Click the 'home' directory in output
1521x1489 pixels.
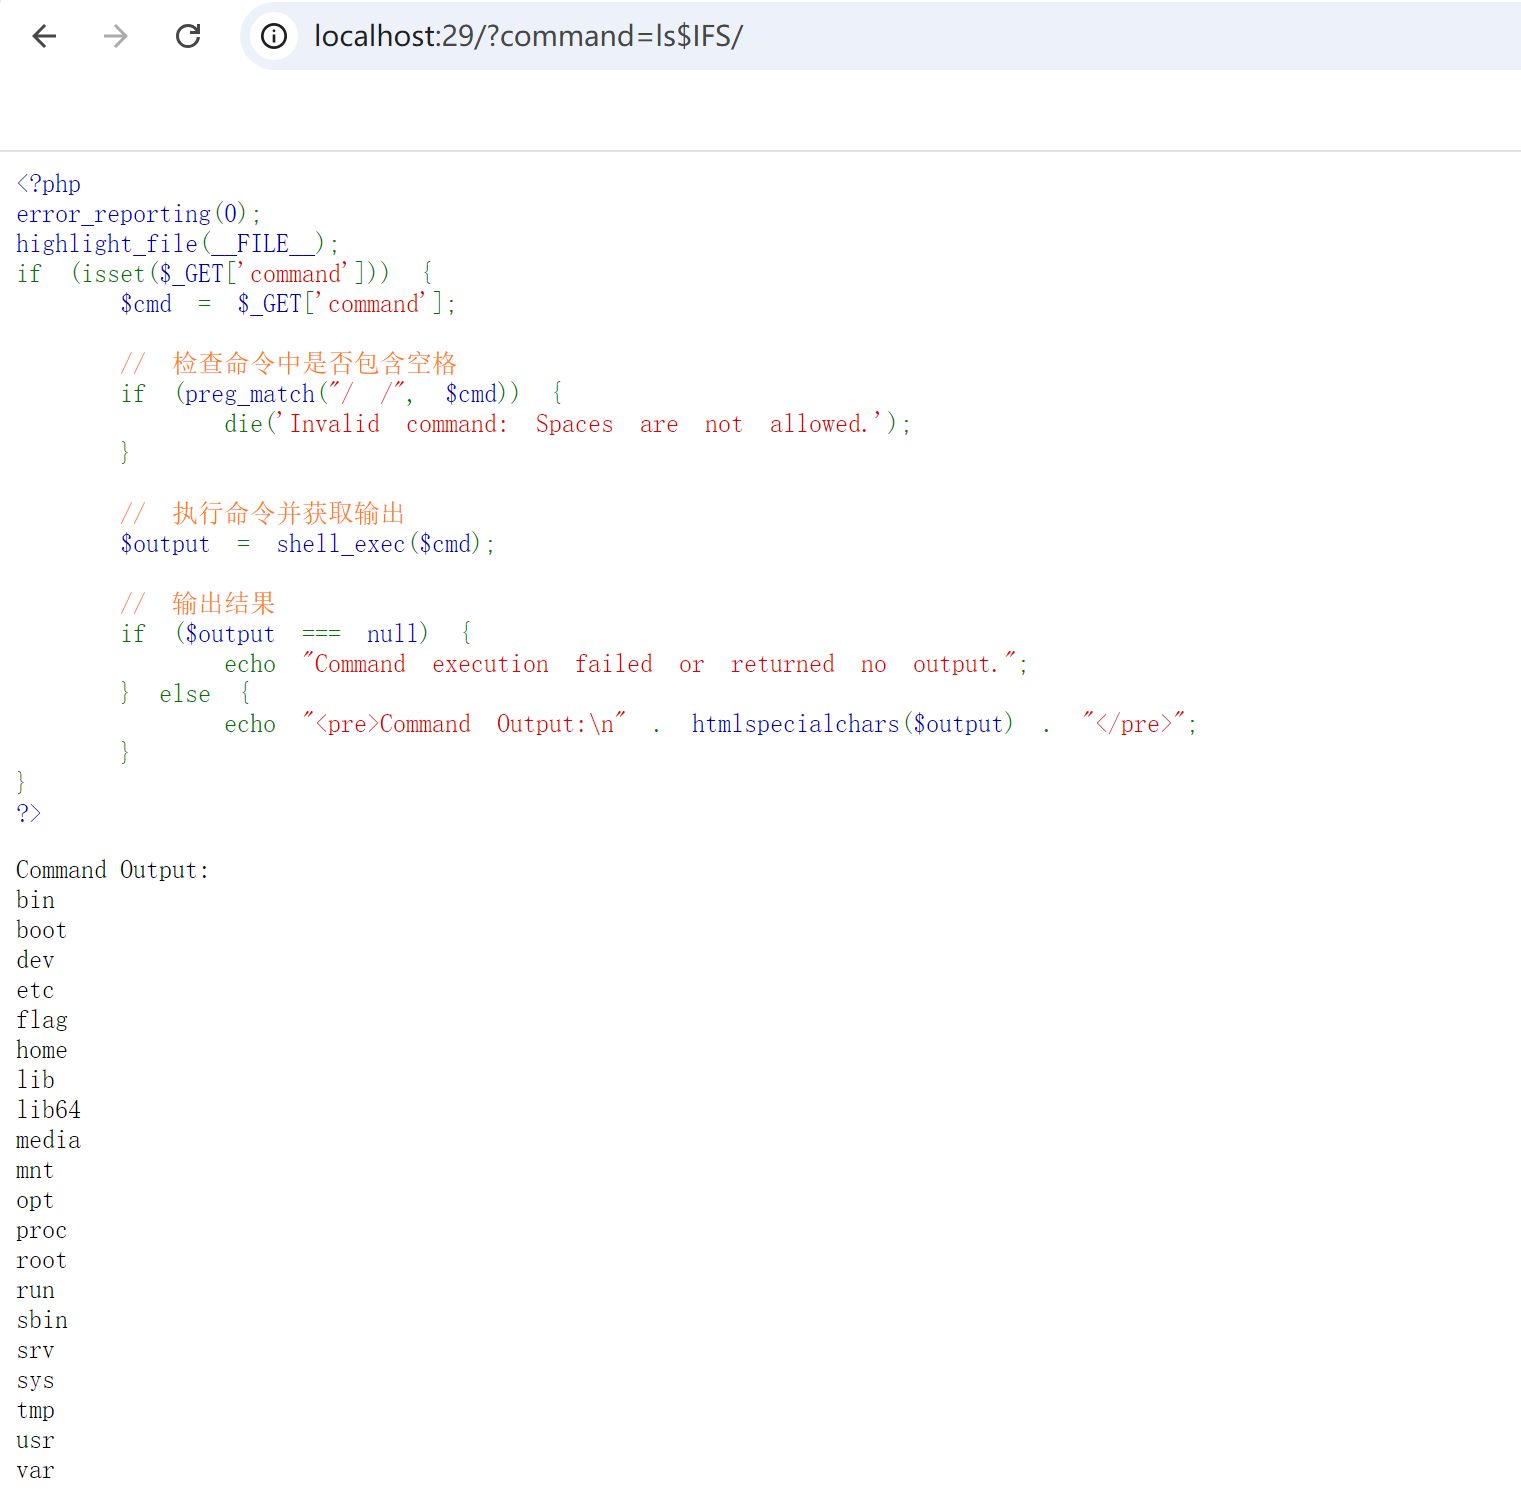pyautogui.click(x=42, y=1050)
